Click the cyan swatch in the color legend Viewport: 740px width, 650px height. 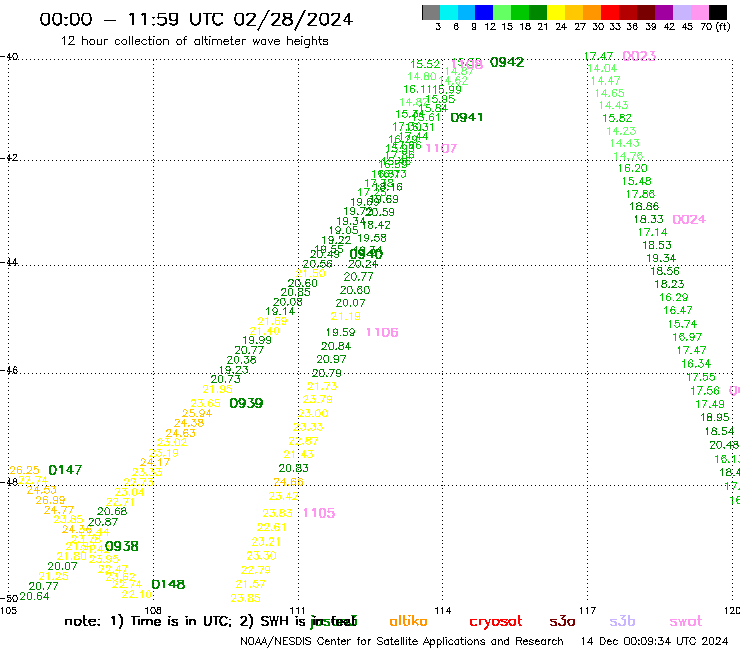coord(449,12)
